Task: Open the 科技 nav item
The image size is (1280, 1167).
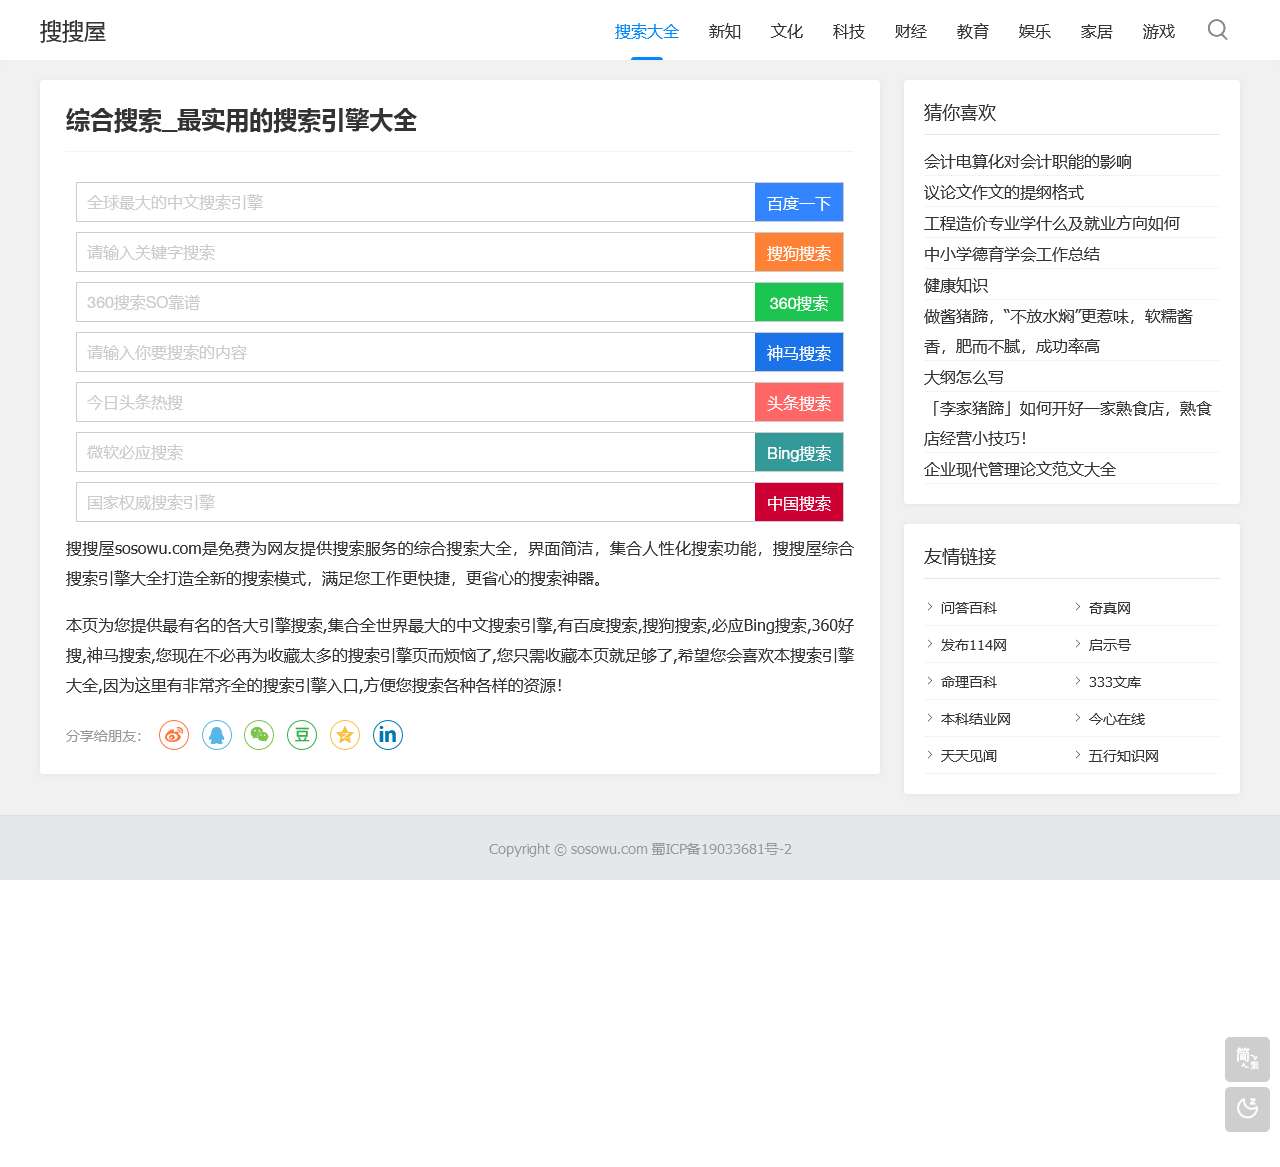Action: [849, 31]
